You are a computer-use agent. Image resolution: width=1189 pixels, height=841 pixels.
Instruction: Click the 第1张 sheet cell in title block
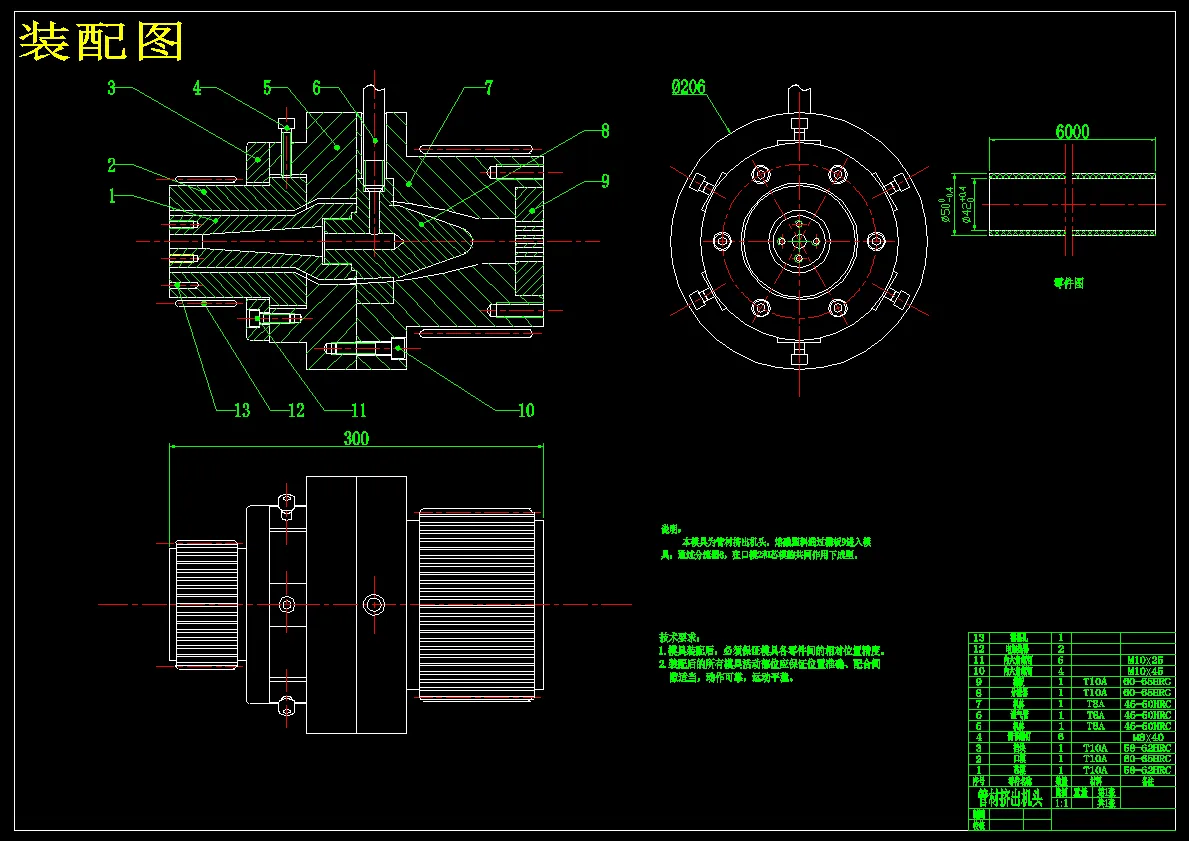(1106, 792)
